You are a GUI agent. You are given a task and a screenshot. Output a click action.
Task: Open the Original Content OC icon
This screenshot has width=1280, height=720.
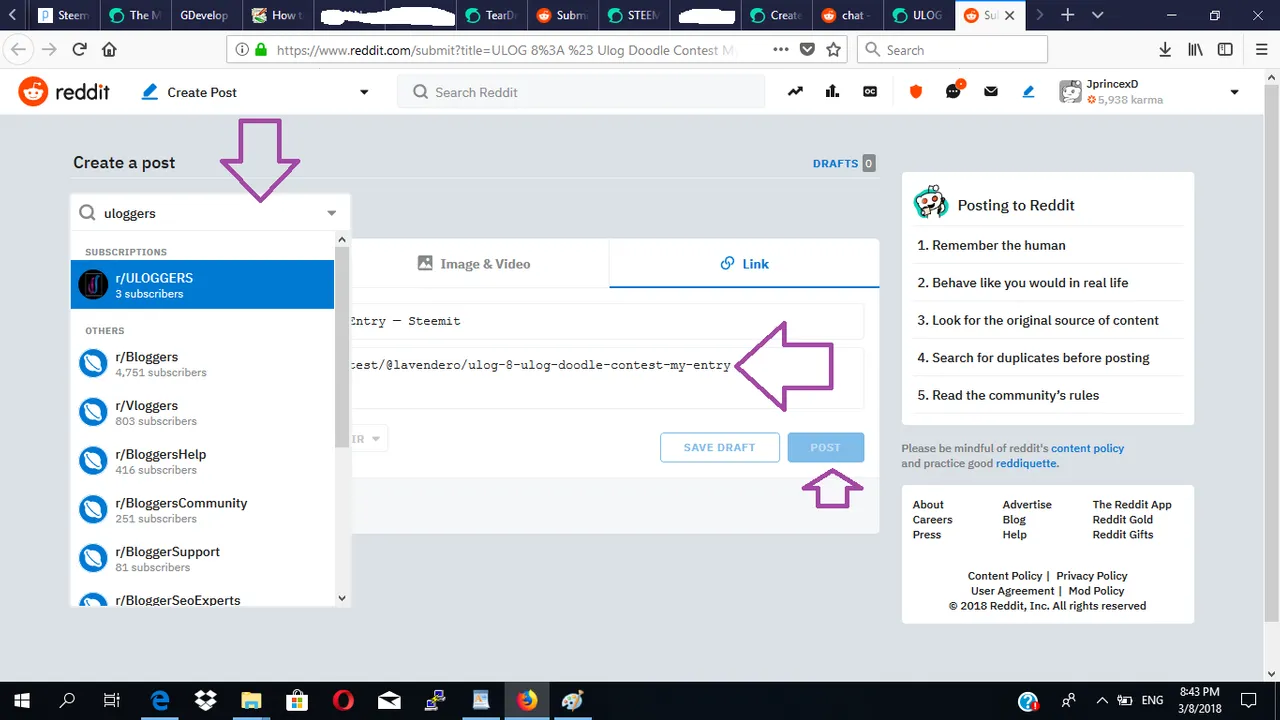[x=870, y=92]
